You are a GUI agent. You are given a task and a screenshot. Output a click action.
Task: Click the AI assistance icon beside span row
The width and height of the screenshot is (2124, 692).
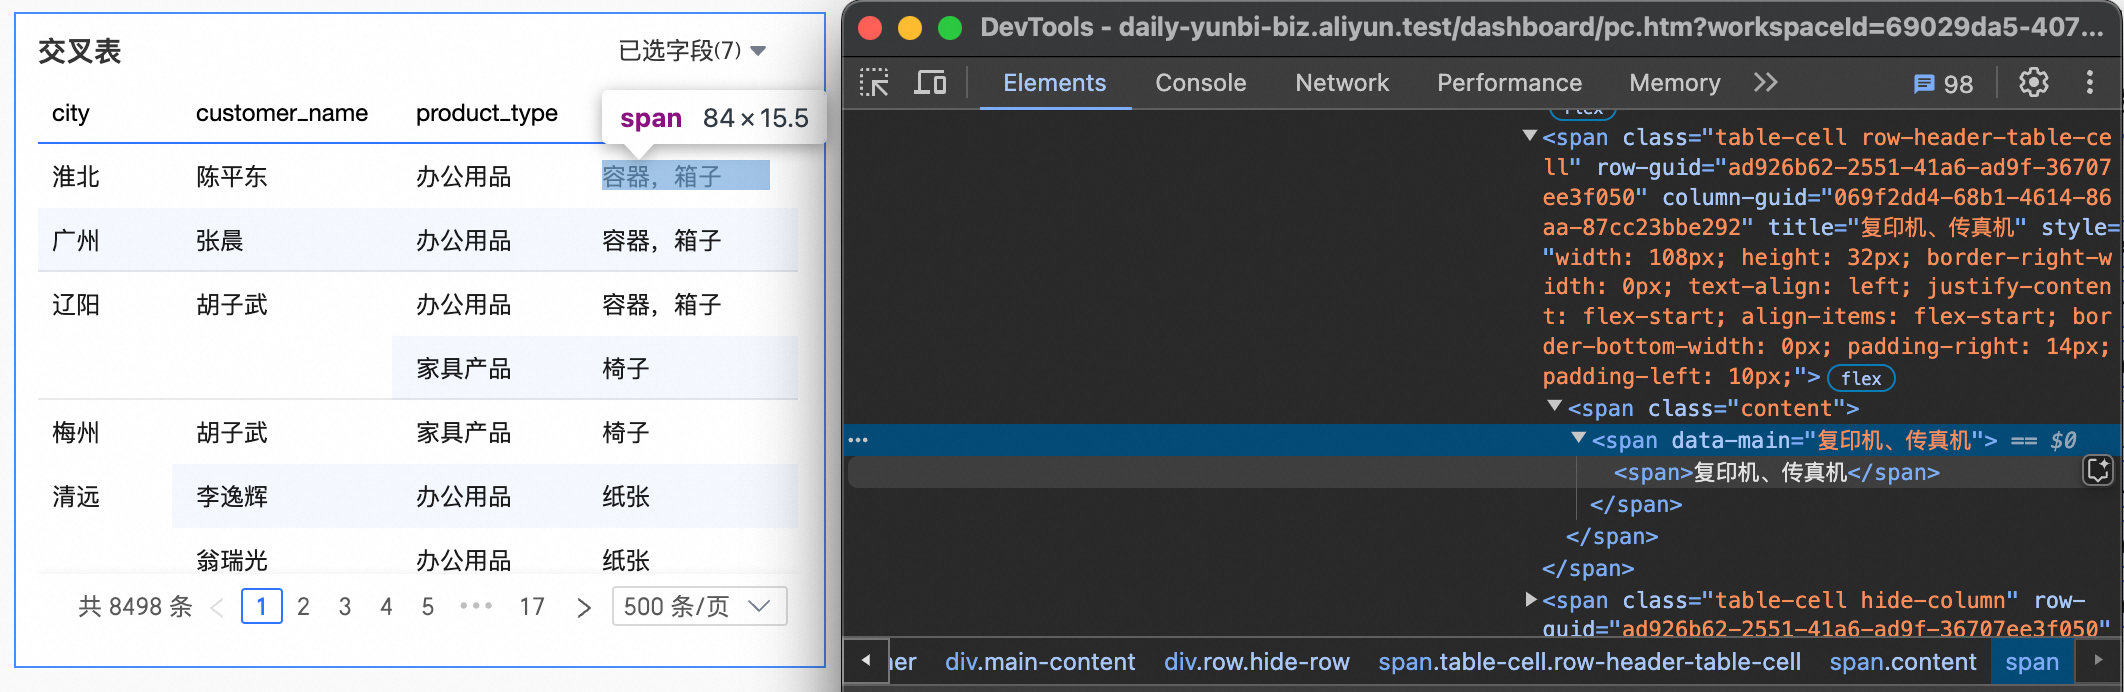click(2097, 470)
